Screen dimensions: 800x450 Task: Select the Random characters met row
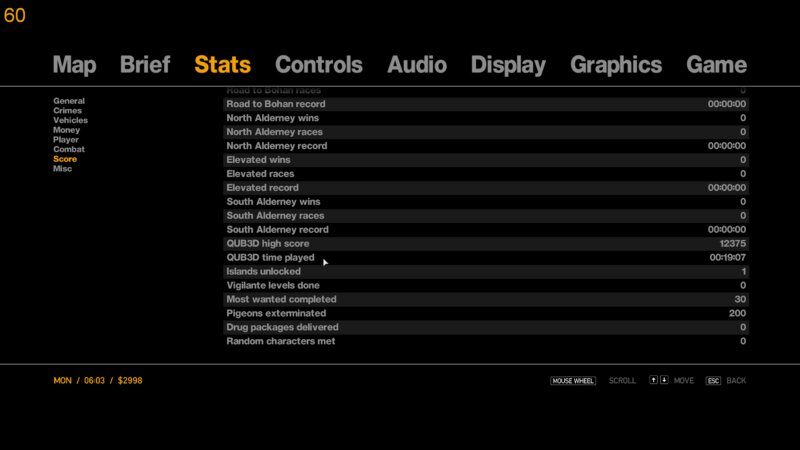click(x=486, y=341)
